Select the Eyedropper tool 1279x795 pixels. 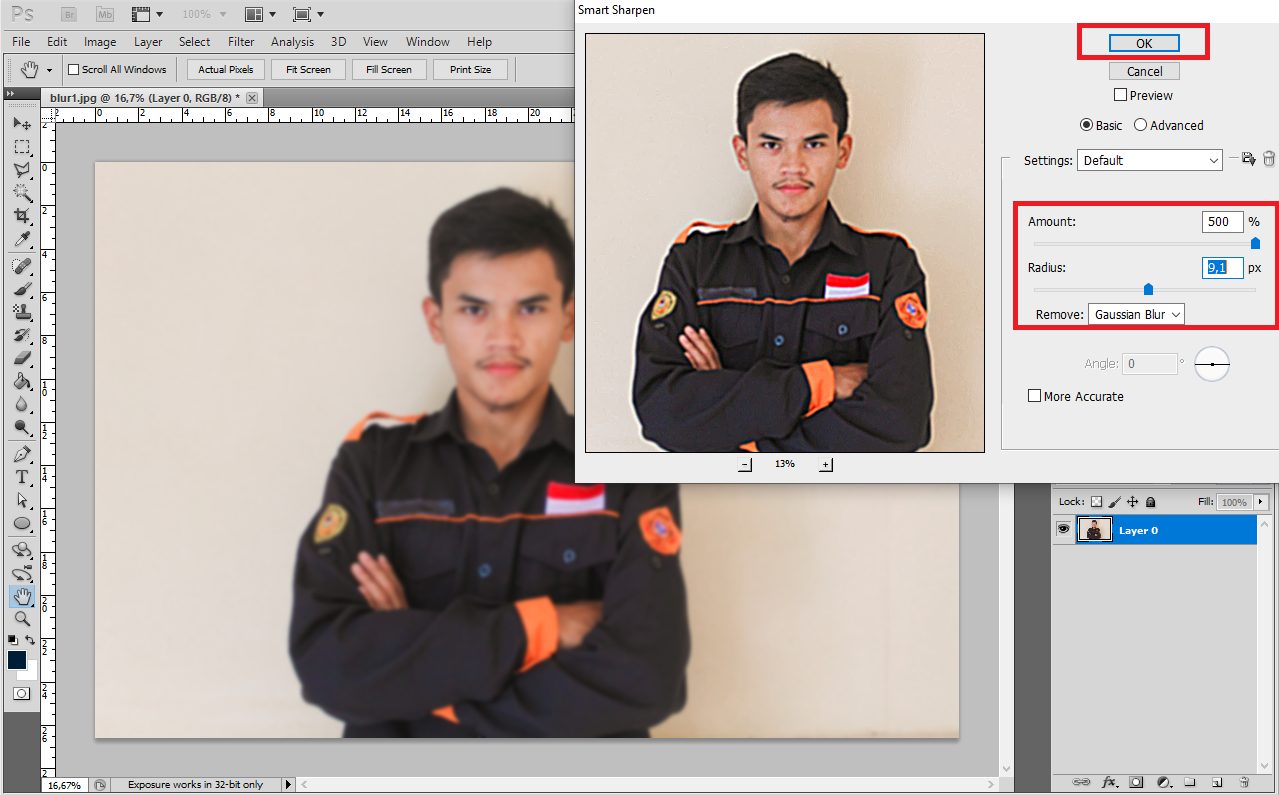click(21, 238)
